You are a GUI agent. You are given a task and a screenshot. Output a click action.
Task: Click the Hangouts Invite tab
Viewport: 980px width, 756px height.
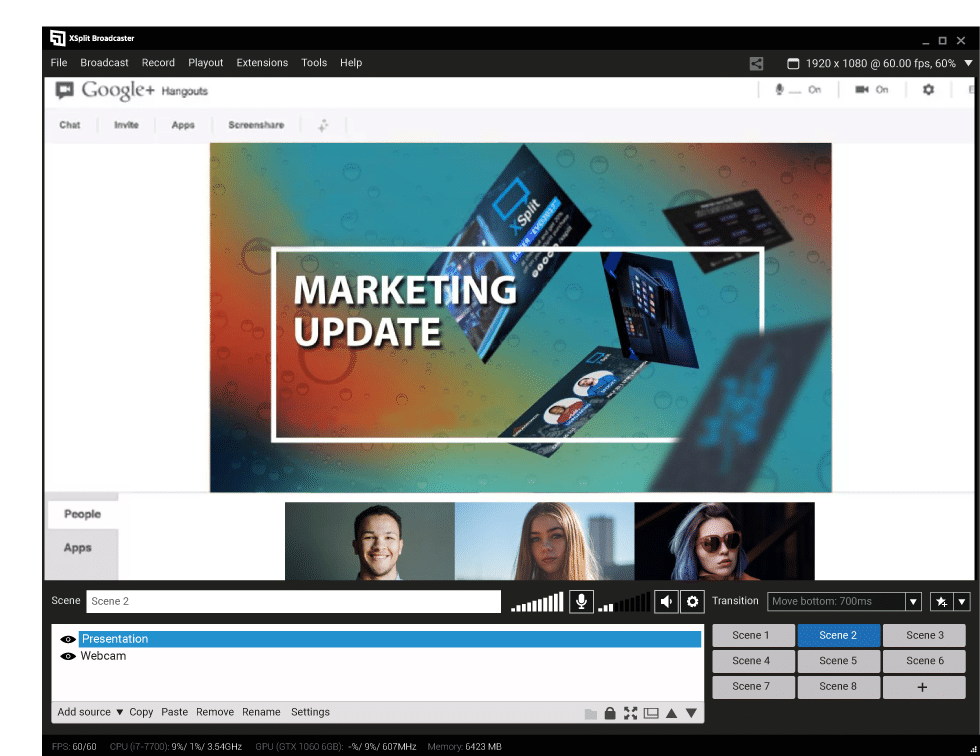[126, 125]
